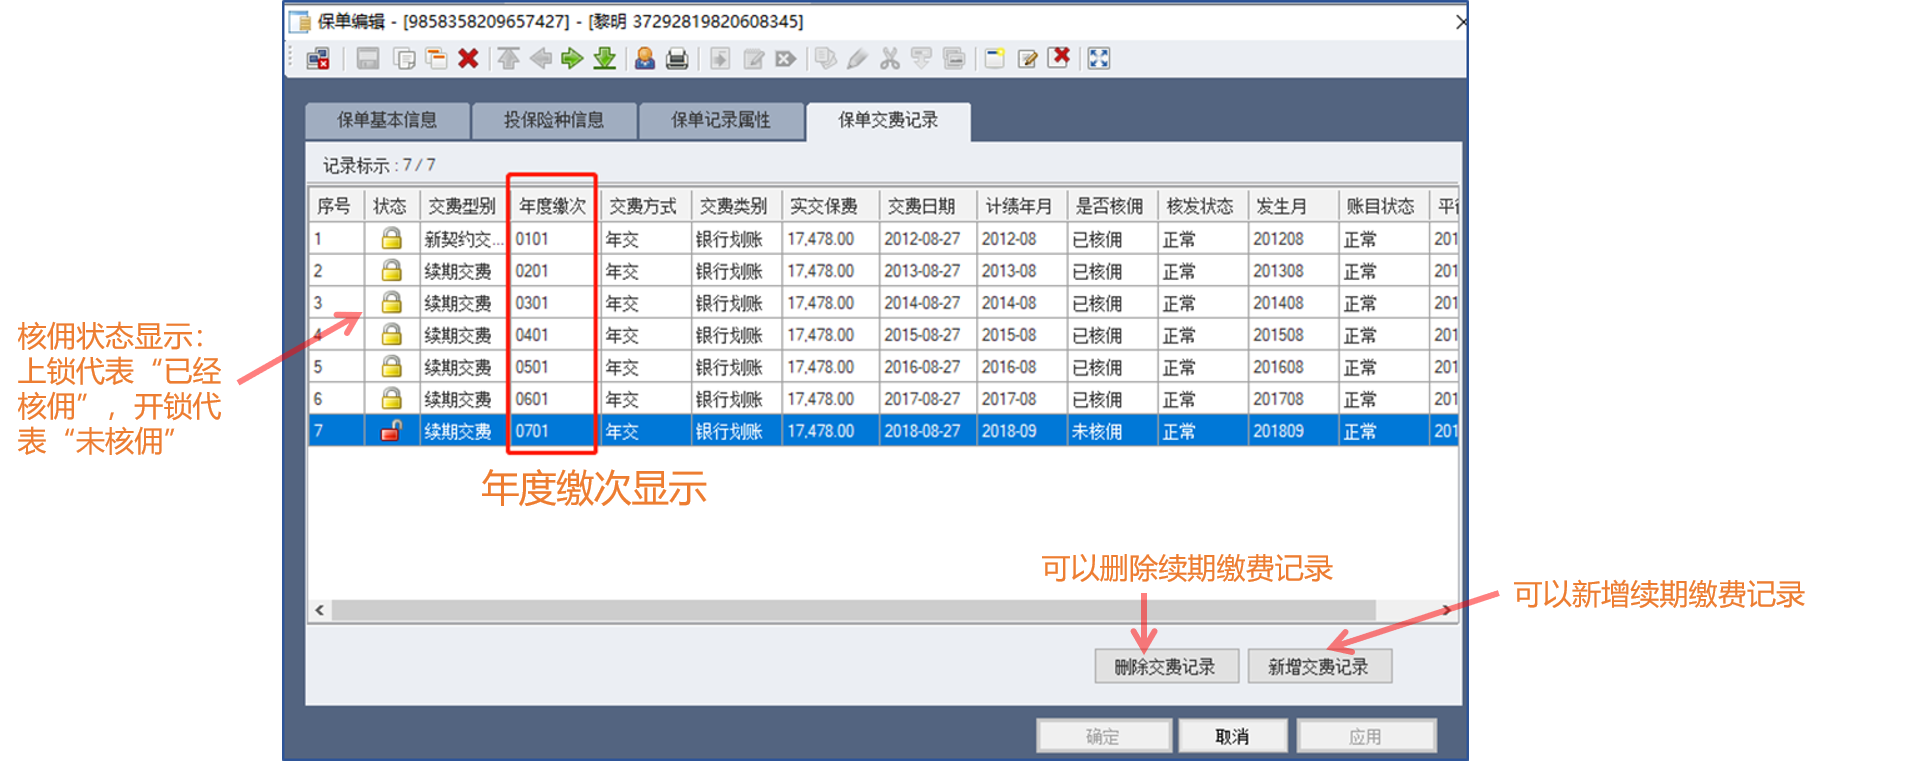Open the 投保险种信息 tab
Viewport: 1913px width, 761px height.
coord(554,121)
